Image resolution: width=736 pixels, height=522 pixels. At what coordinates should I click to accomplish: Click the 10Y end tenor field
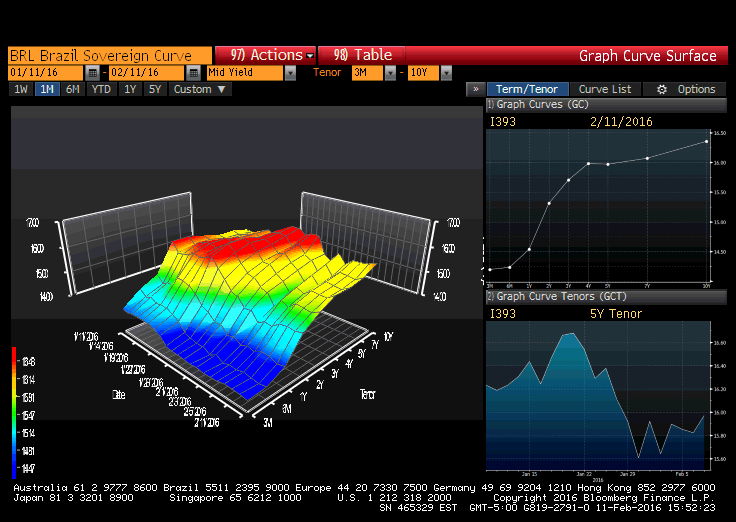tap(423, 73)
